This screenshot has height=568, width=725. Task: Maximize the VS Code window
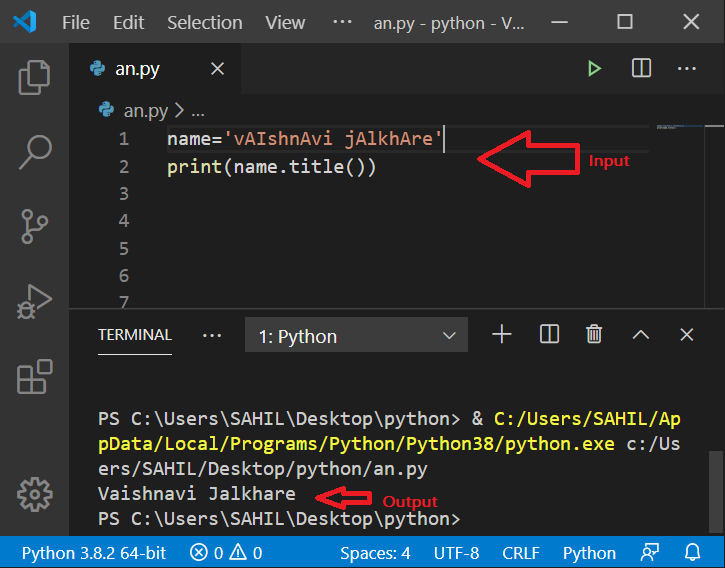coord(625,22)
